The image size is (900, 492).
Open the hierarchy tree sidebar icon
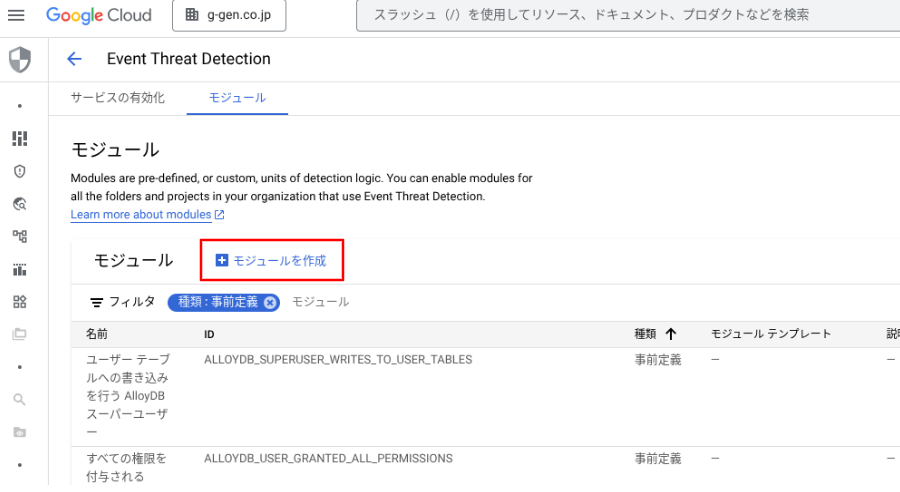[x=20, y=236]
